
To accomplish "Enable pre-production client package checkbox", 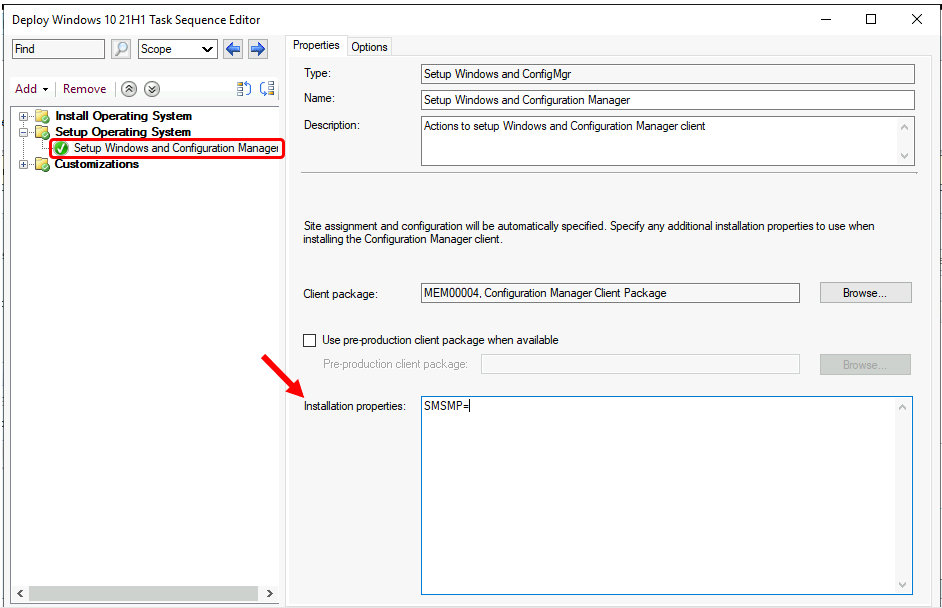I will (x=309, y=341).
